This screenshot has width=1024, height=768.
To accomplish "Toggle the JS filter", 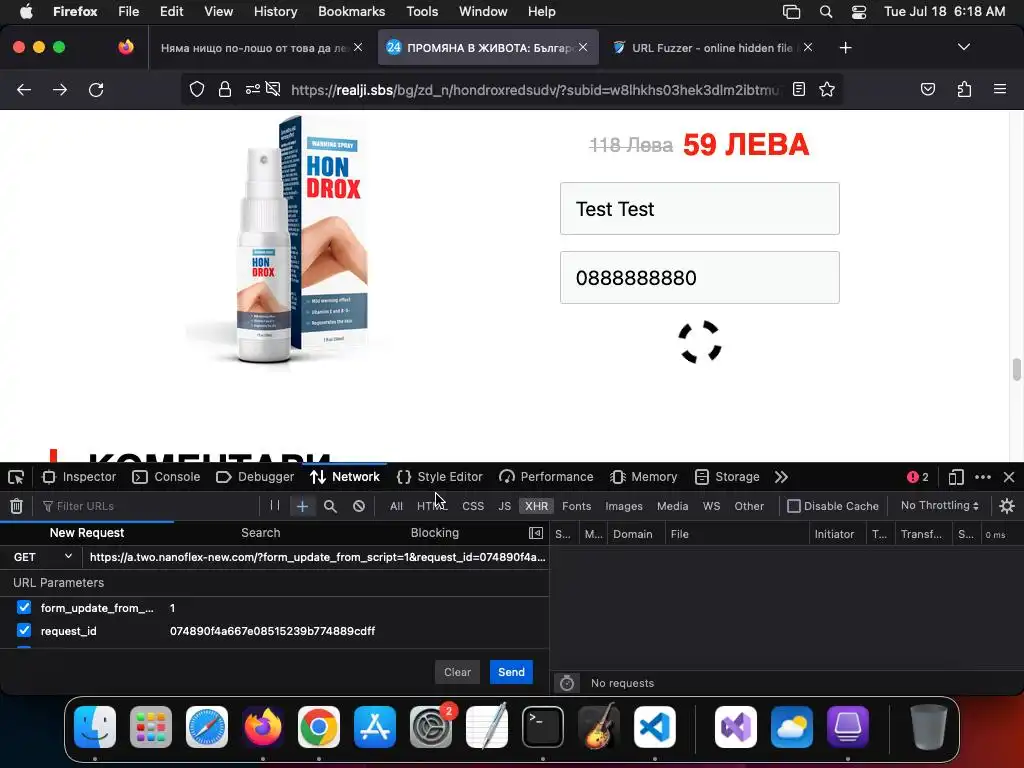I will point(504,506).
